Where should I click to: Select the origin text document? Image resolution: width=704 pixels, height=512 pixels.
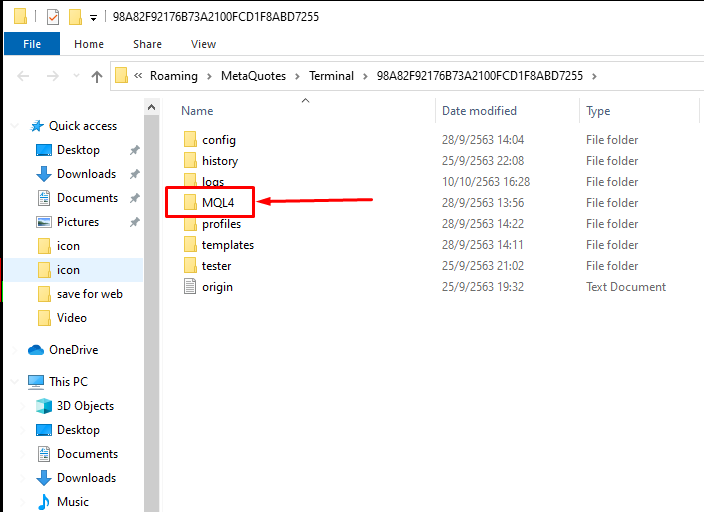click(x=217, y=287)
